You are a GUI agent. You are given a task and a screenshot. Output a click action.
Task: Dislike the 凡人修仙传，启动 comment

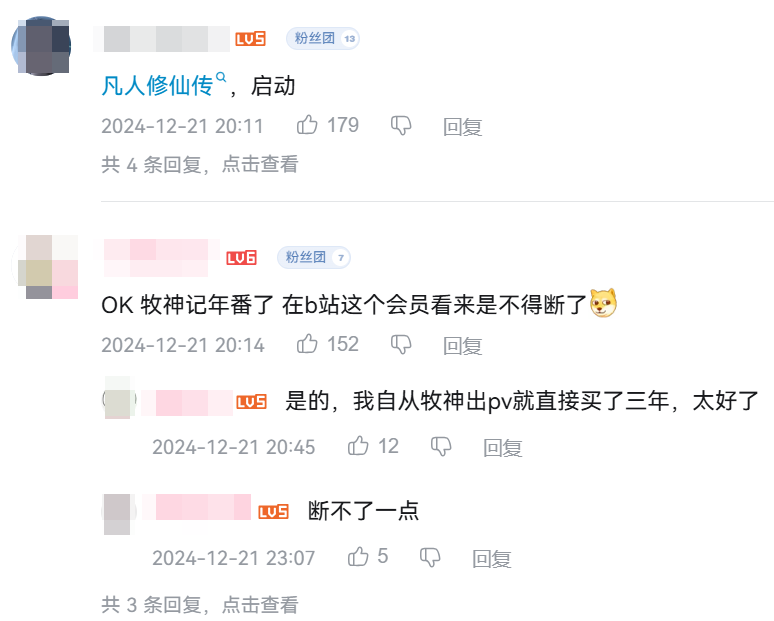(401, 125)
